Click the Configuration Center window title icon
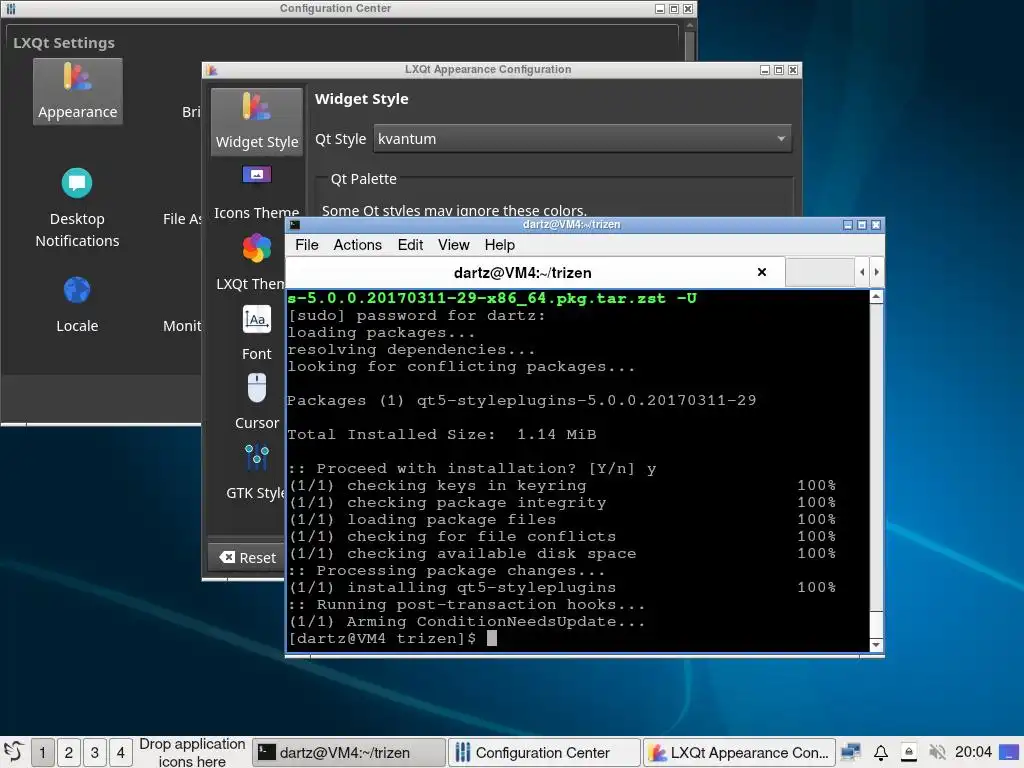This screenshot has height=768, width=1024. pyautogui.click(x=10, y=8)
